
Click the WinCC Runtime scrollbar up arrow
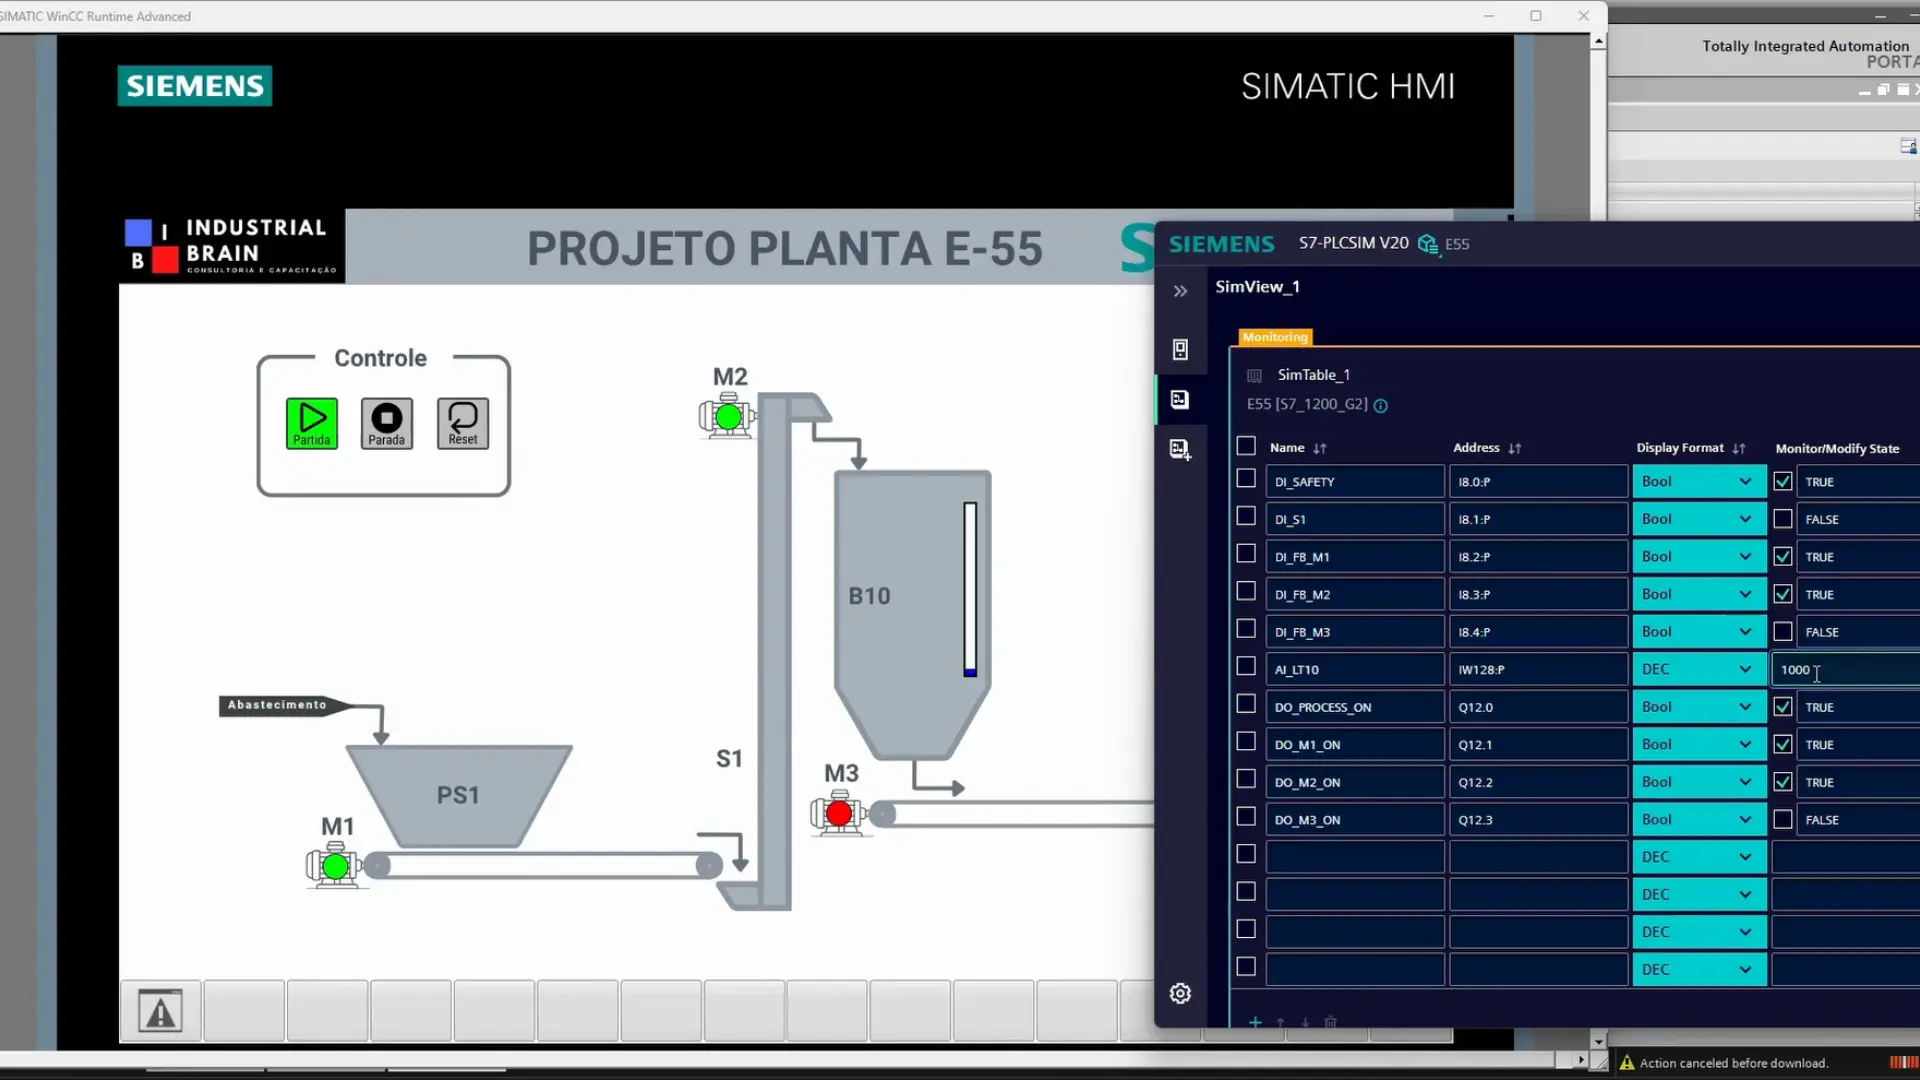(1598, 42)
